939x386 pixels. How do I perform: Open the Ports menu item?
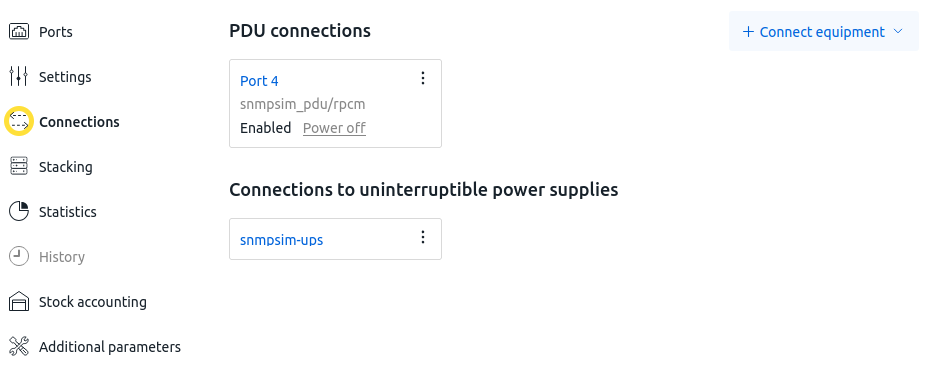coord(56,32)
